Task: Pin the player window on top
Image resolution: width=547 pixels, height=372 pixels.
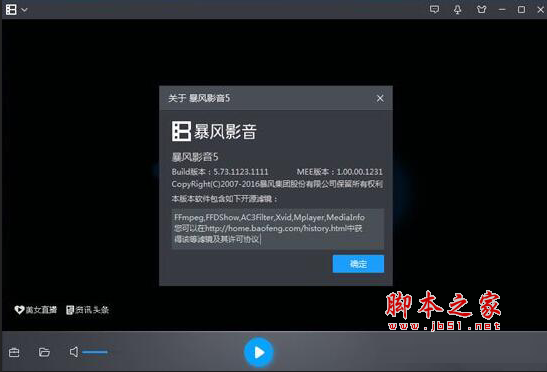Action: (457, 9)
